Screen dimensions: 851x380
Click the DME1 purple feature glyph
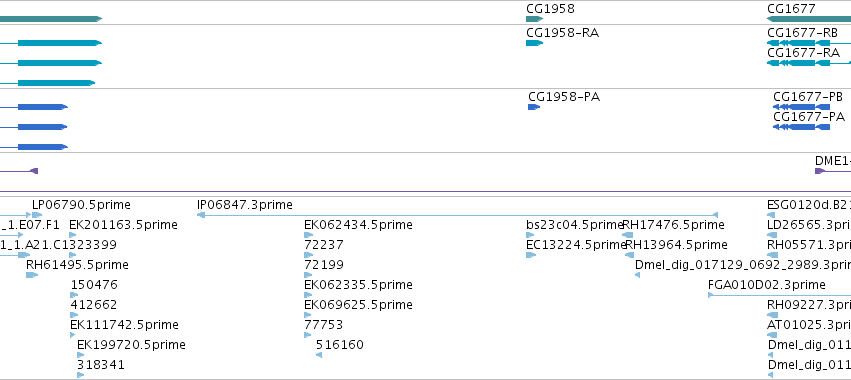point(833,171)
